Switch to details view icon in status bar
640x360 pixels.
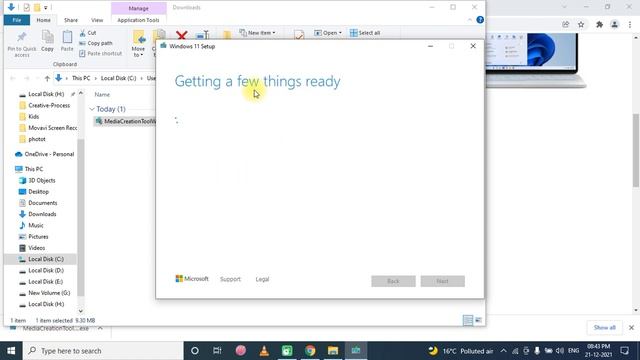(x=468, y=320)
